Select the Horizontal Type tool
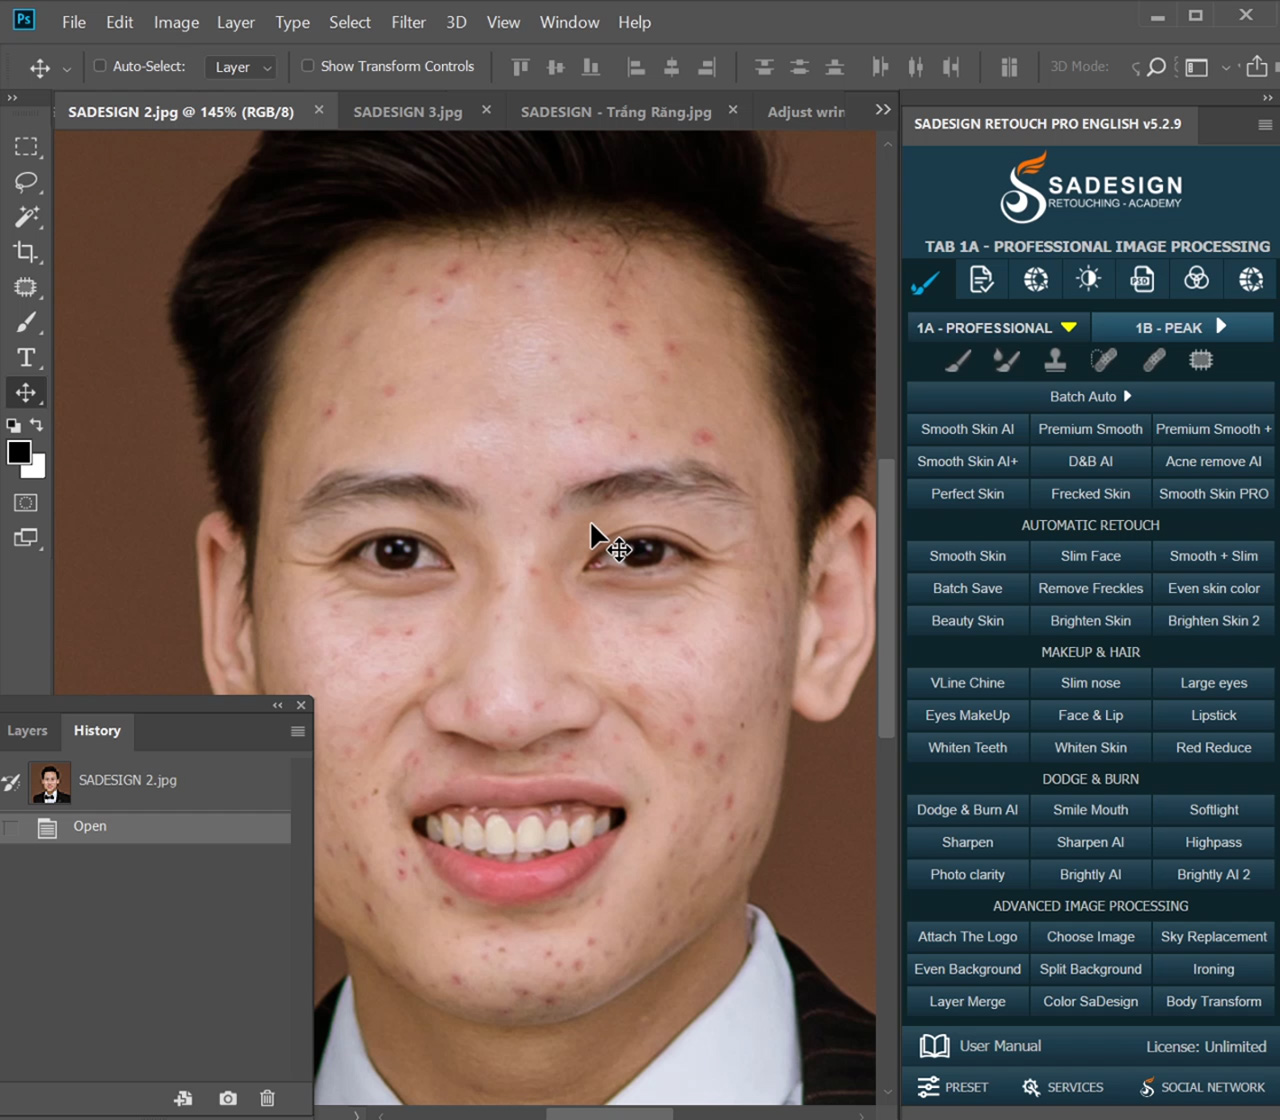Screen dimensions: 1280x1120 coord(26,358)
